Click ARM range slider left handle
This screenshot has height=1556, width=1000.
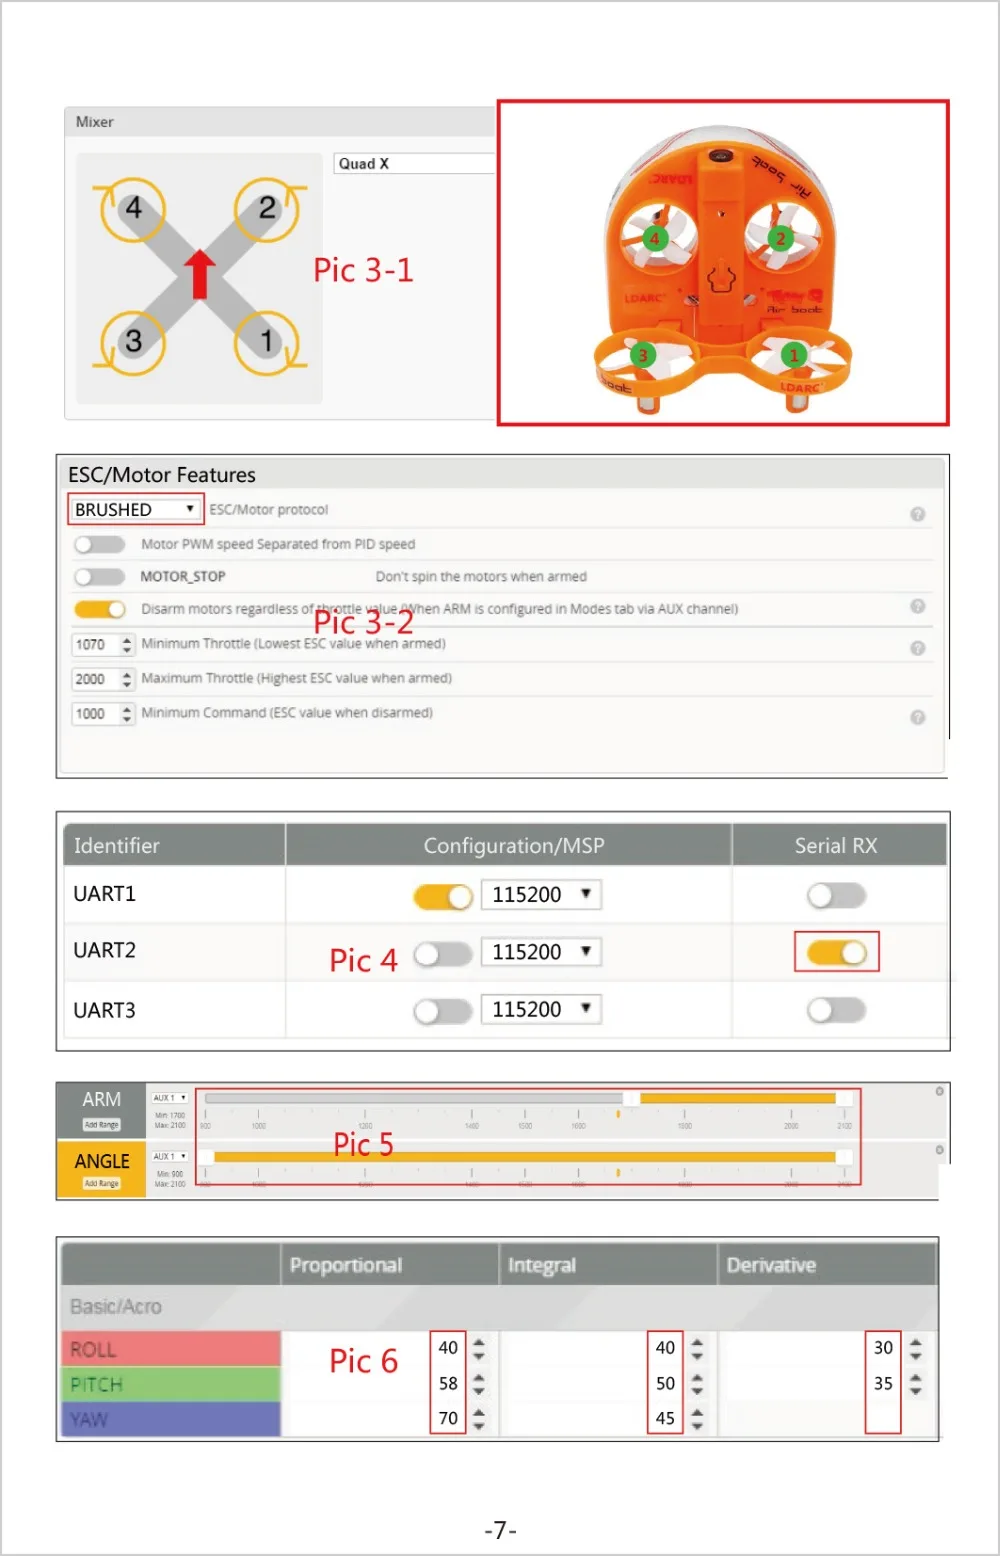pyautogui.click(x=631, y=1098)
